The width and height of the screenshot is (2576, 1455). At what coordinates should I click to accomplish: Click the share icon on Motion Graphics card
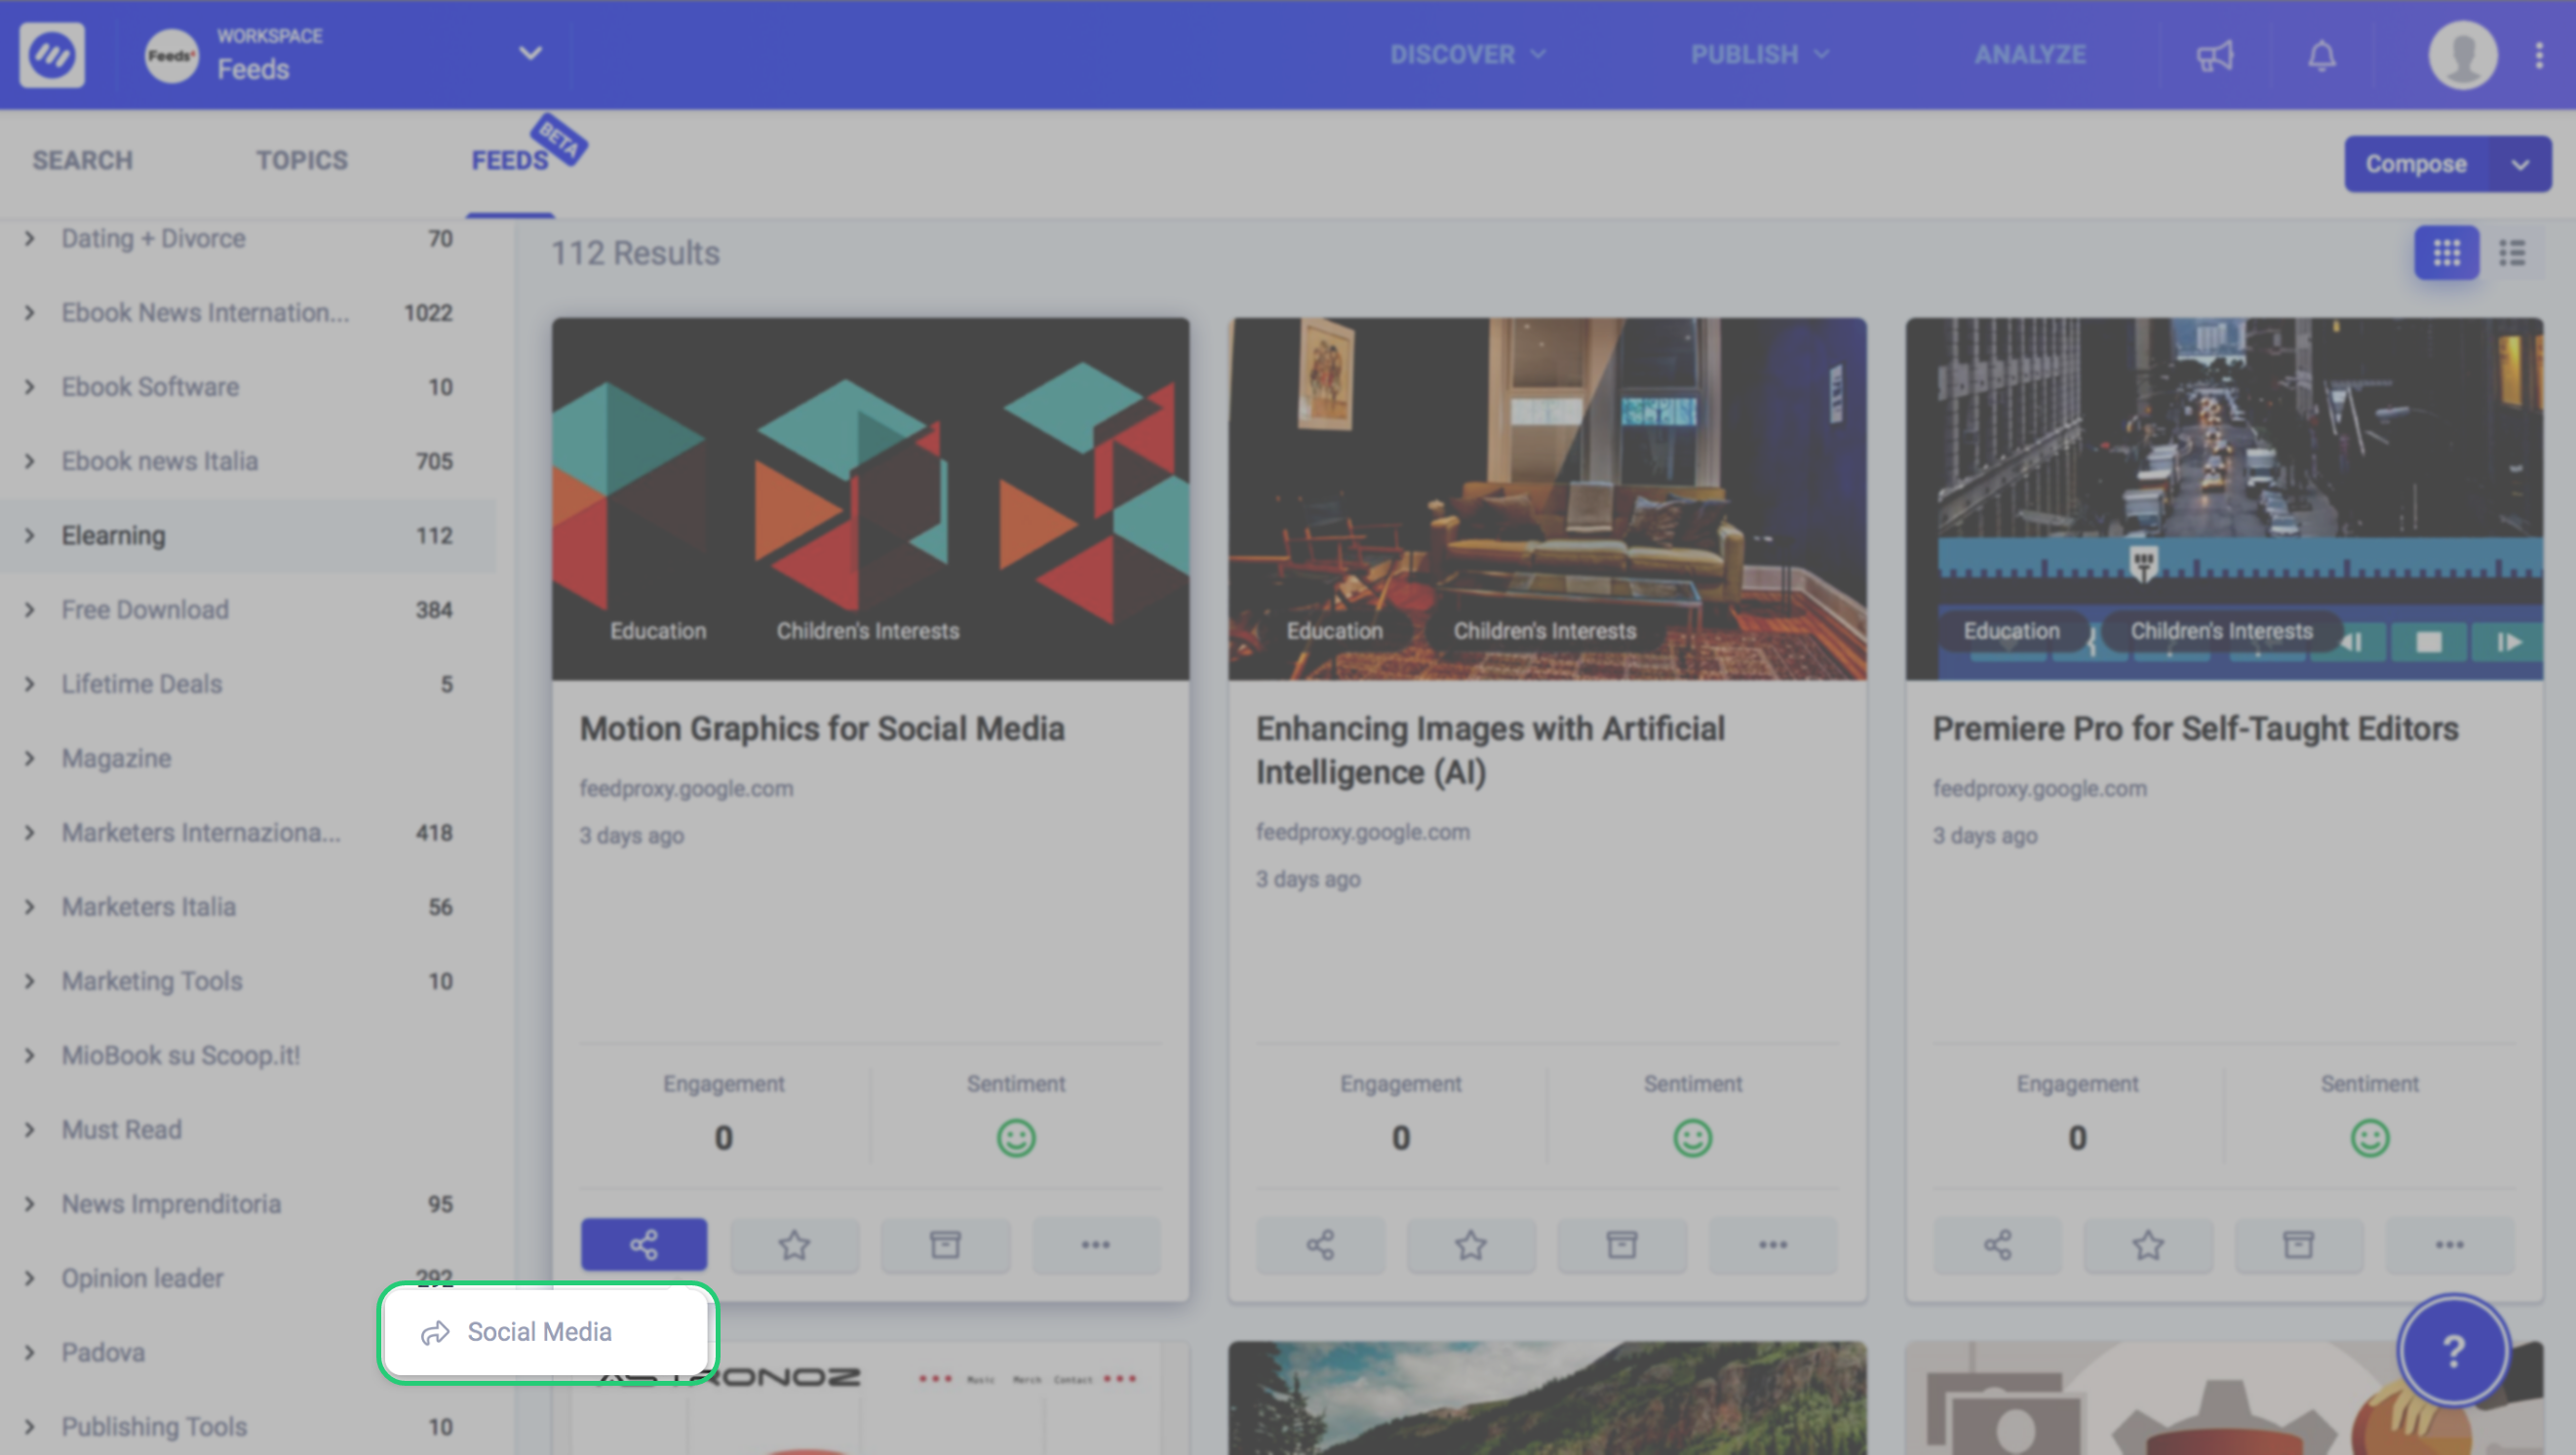[643, 1242]
